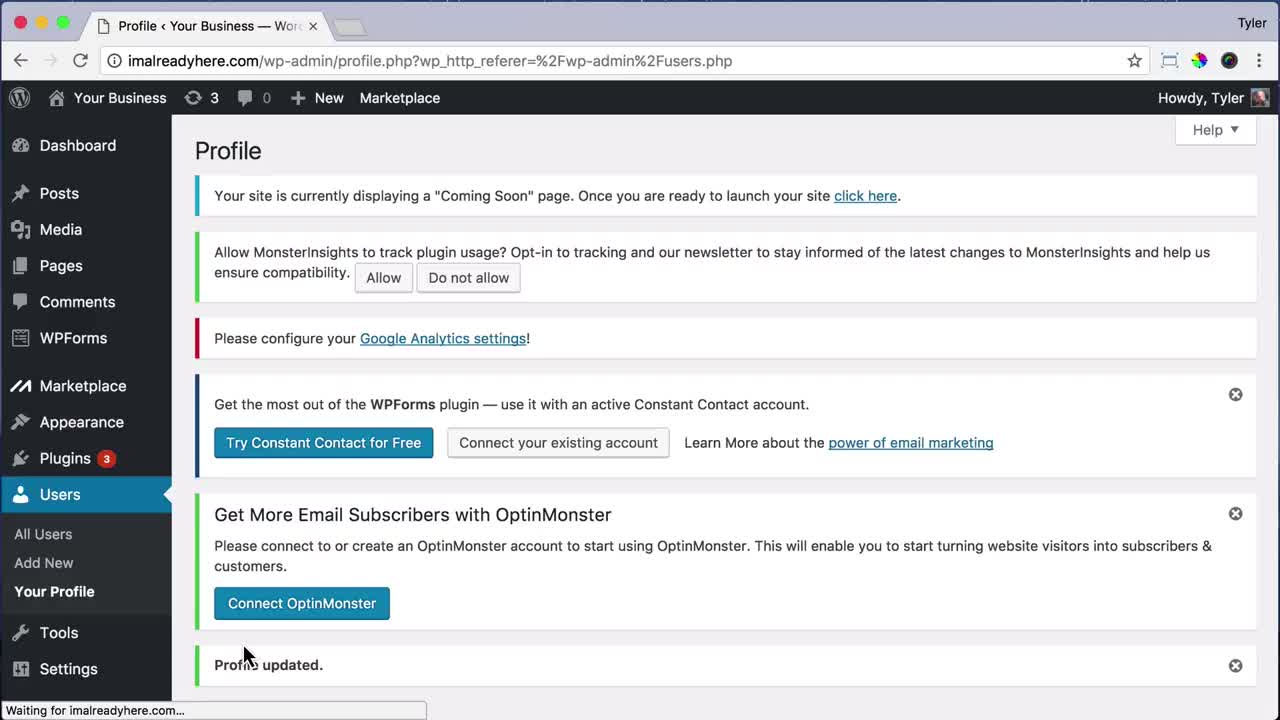Click the Users person icon

[x=21, y=494]
